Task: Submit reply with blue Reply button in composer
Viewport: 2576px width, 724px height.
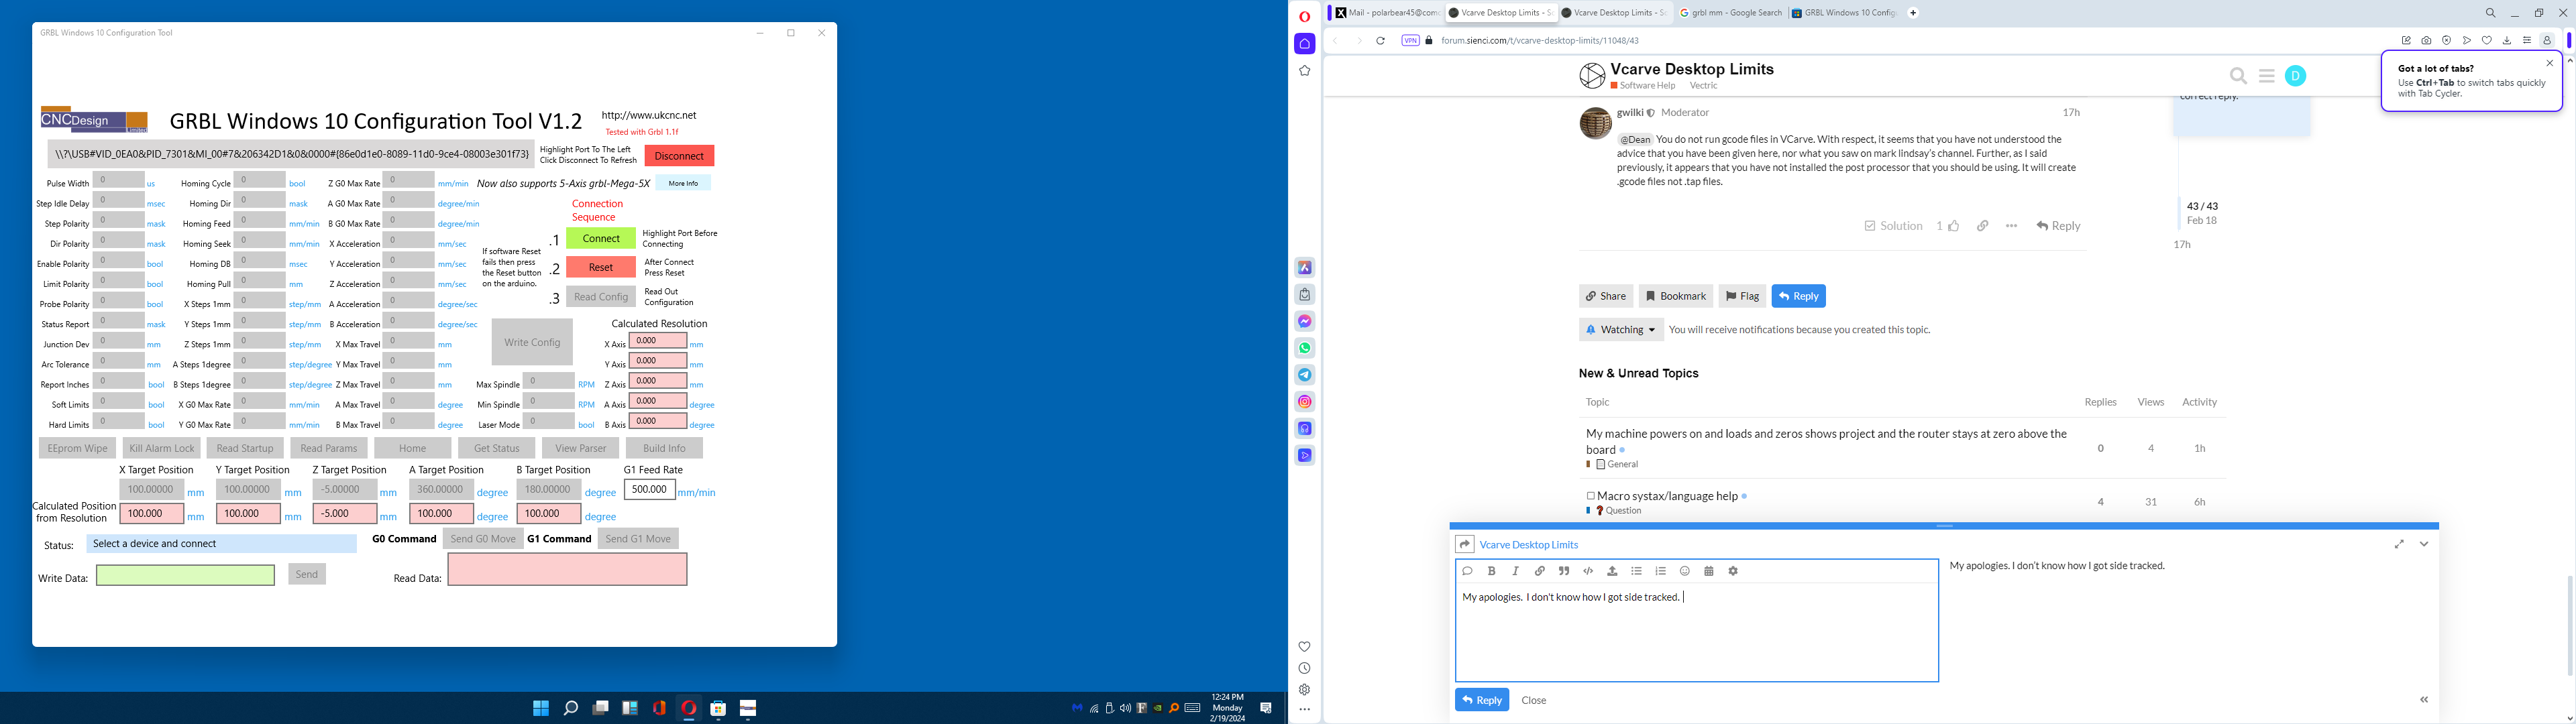Action: (x=1481, y=700)
